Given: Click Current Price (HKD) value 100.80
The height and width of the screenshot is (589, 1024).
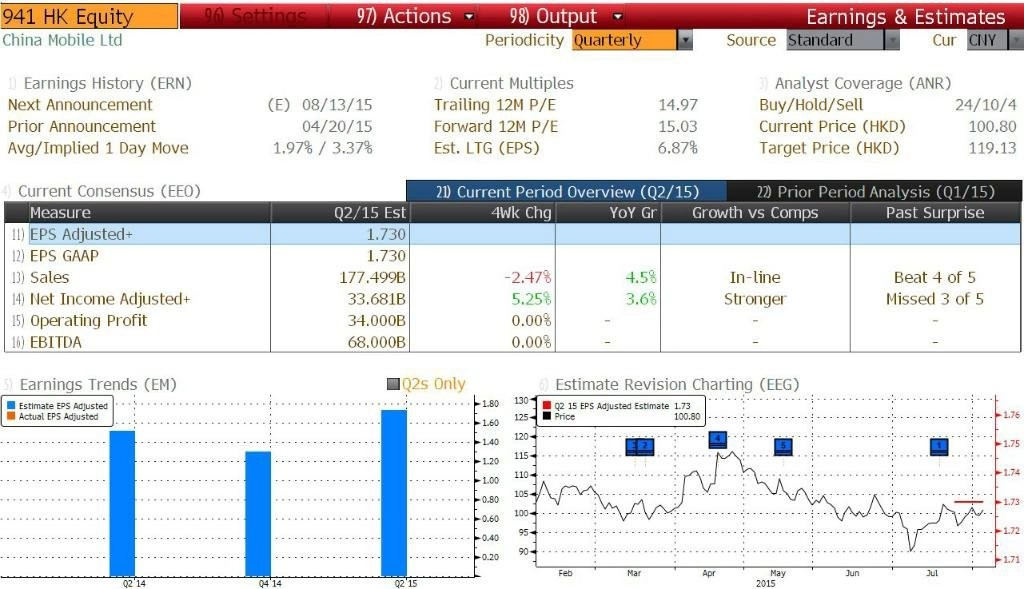Looking at the screenshot, I should (x=993, y=127).
